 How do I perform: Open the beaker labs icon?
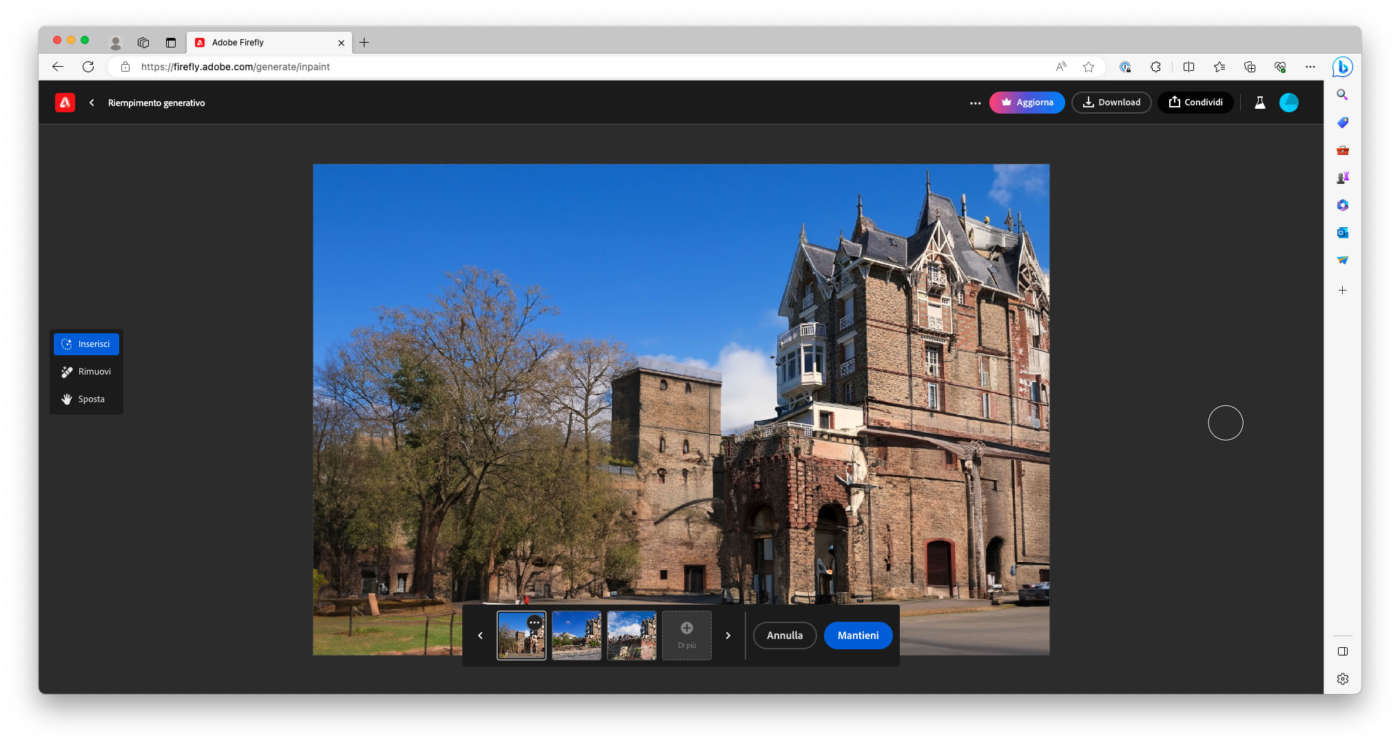pyautogui.click(x=1260, y=103)
